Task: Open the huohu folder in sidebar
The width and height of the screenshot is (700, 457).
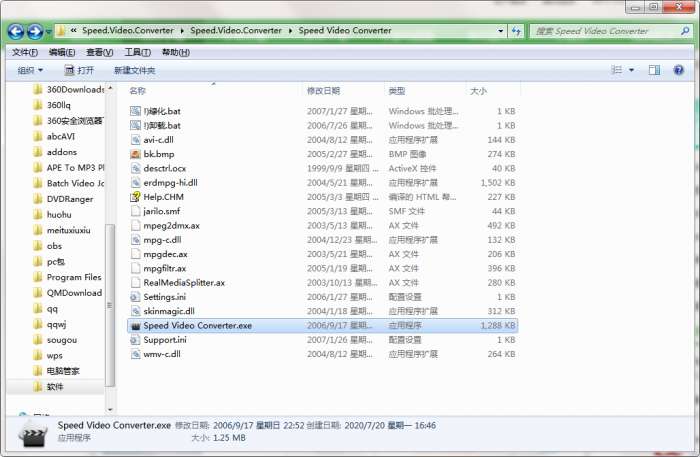Action: pos(53,215)
